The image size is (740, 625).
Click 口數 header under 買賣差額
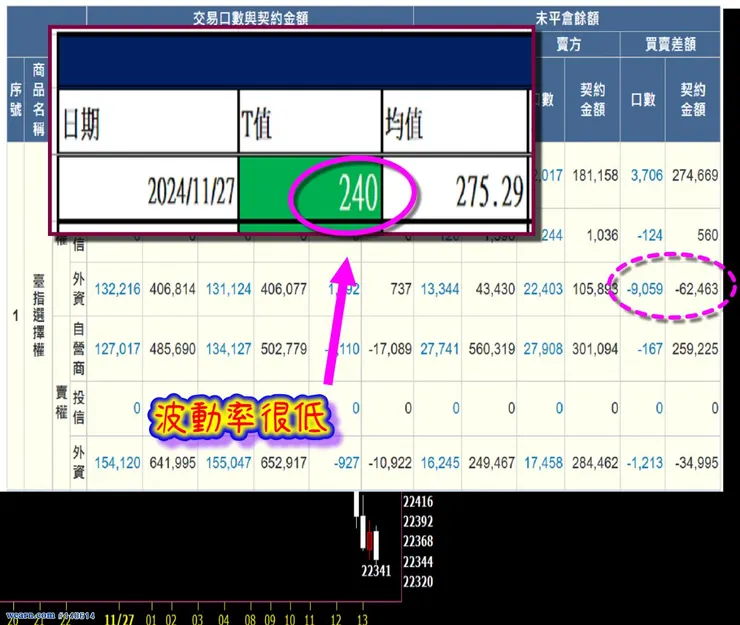click(643, 100)
